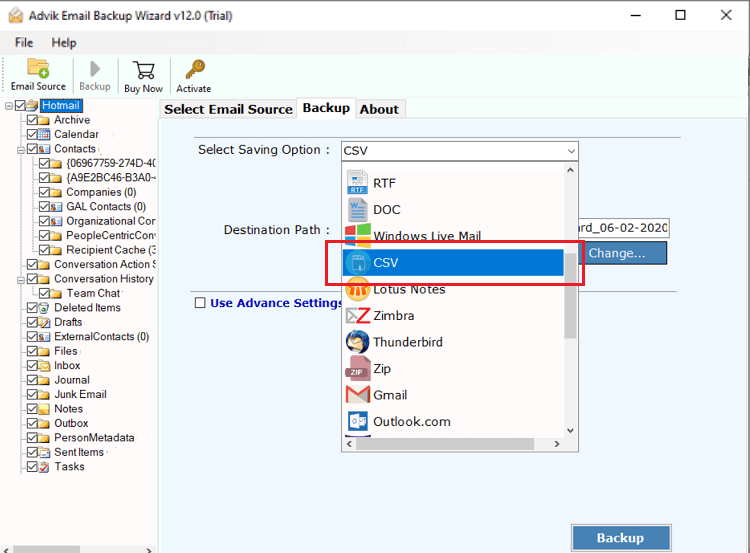Viewport: 750px width, 553px height.
Task: Click the Destination Path input field
Action: point(623,228)
